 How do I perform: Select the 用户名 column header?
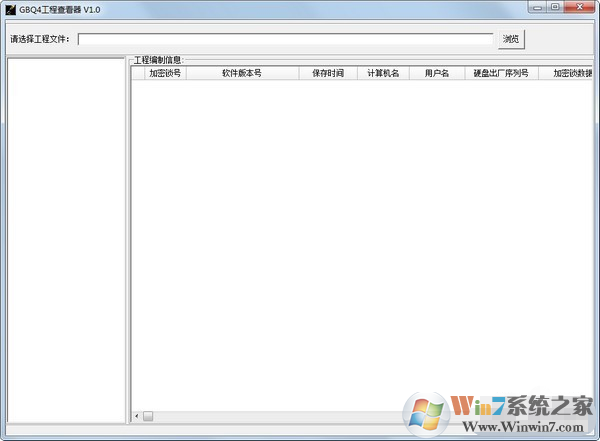[x=437, y=73]
